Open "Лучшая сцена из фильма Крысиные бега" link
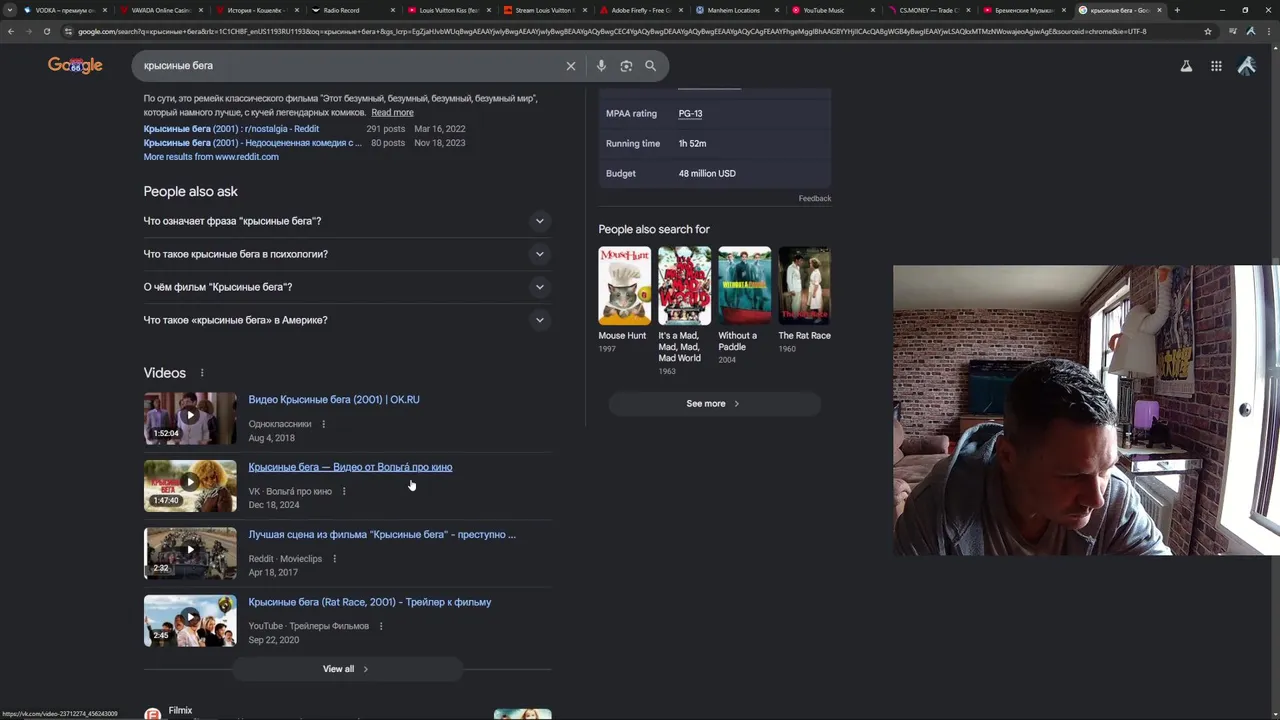Viewport: 1280px width, 720px height. tap(382, 535)
